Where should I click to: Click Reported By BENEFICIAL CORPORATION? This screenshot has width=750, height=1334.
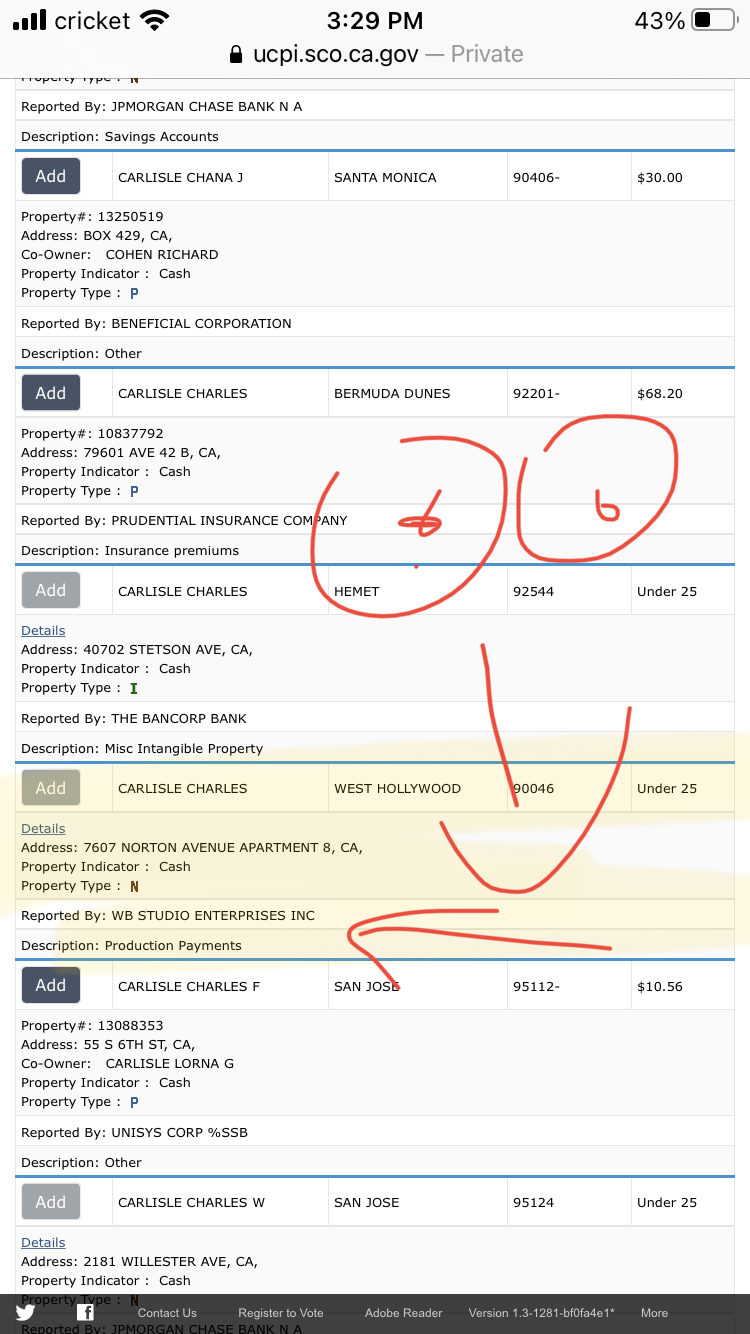(156, 324)
